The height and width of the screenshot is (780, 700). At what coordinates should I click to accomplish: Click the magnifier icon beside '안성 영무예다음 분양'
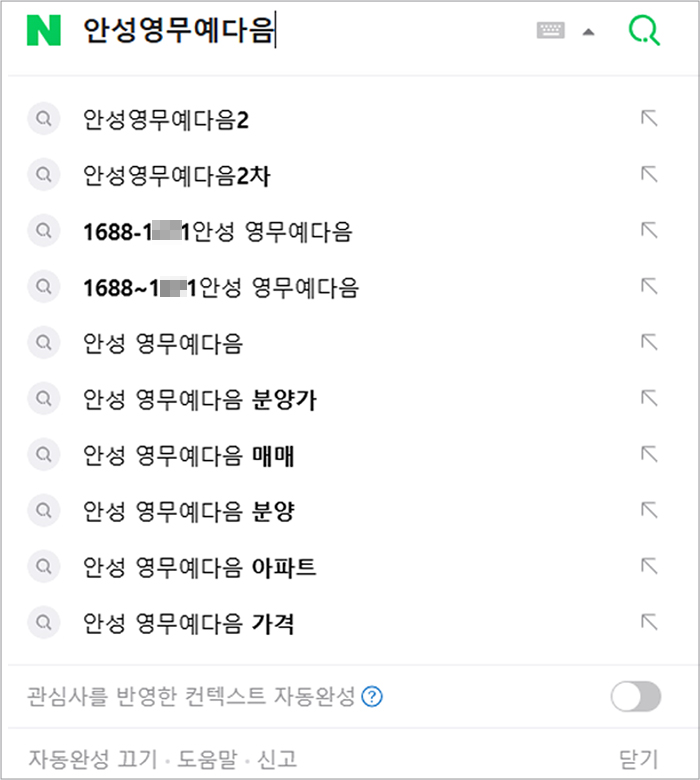click(x=44, y=513)
